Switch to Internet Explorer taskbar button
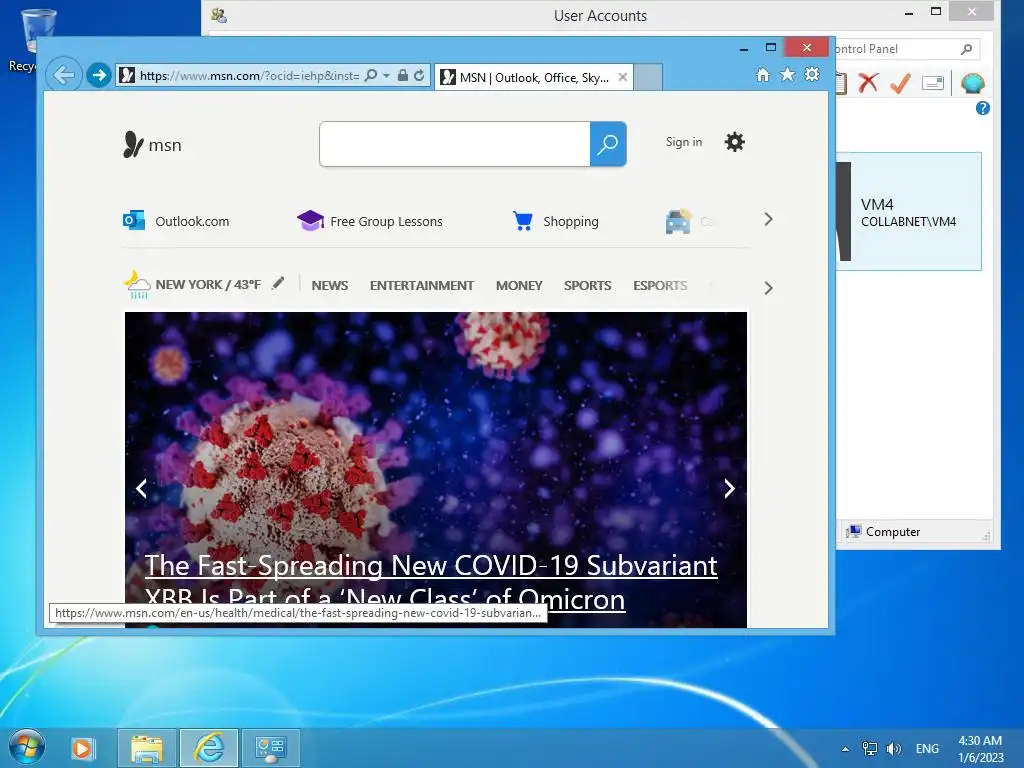1024x768 pixels. tap(209, 748)
